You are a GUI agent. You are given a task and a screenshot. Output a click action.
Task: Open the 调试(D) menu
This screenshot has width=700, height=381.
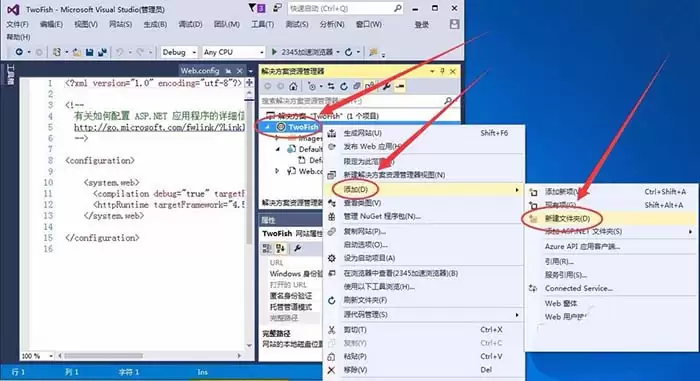click(x=190, y=24)
